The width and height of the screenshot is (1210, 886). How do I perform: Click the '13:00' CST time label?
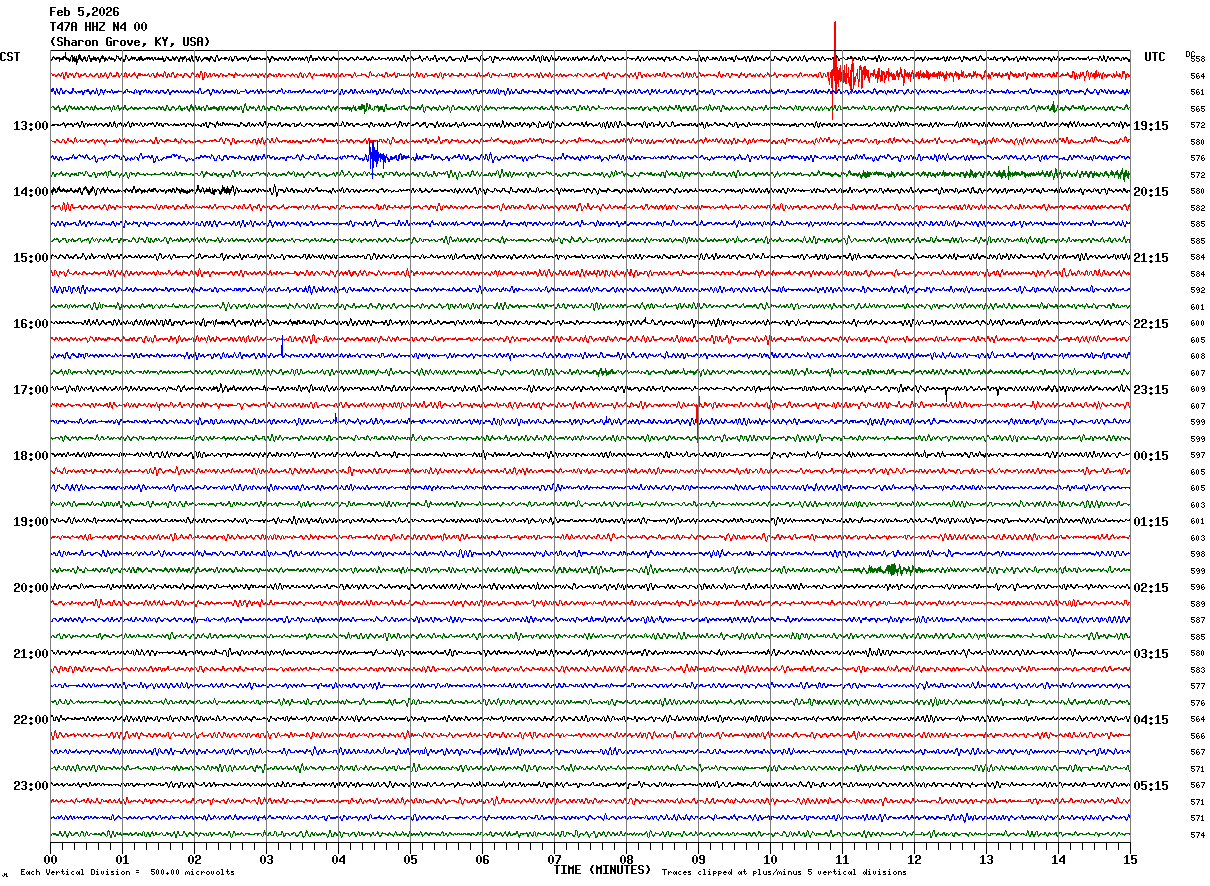[x=31, y=126]
